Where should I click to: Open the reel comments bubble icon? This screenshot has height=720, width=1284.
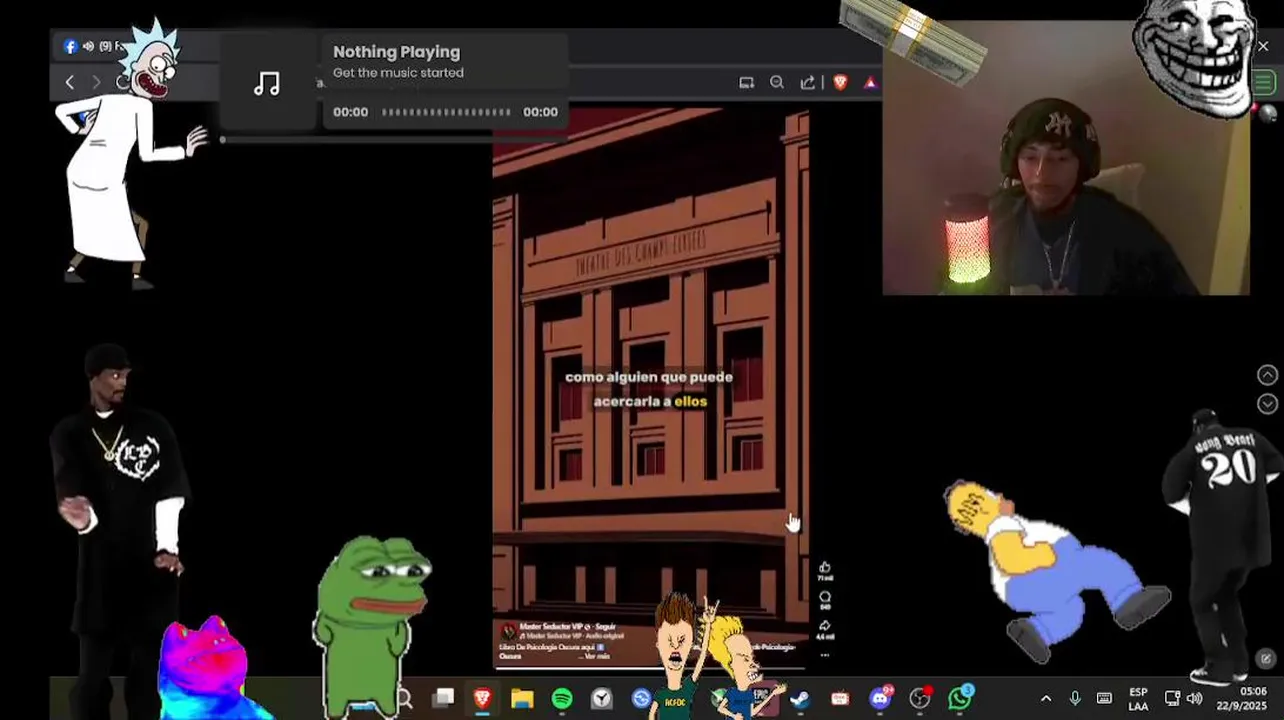pos(825,597)
